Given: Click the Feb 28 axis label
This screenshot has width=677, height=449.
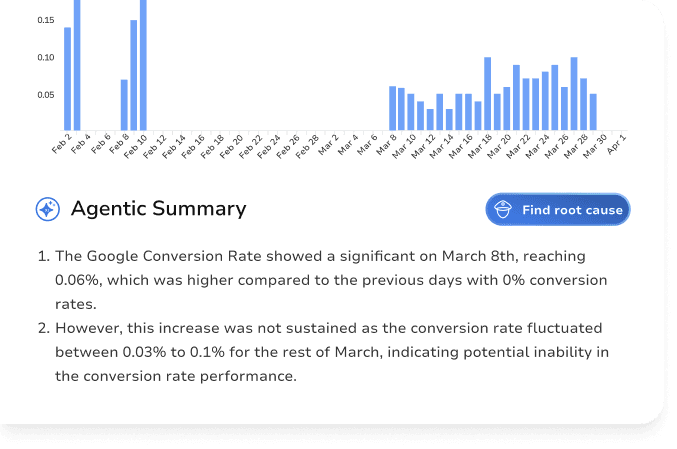Looking at the screenshot, I should (x=309, y=146).
